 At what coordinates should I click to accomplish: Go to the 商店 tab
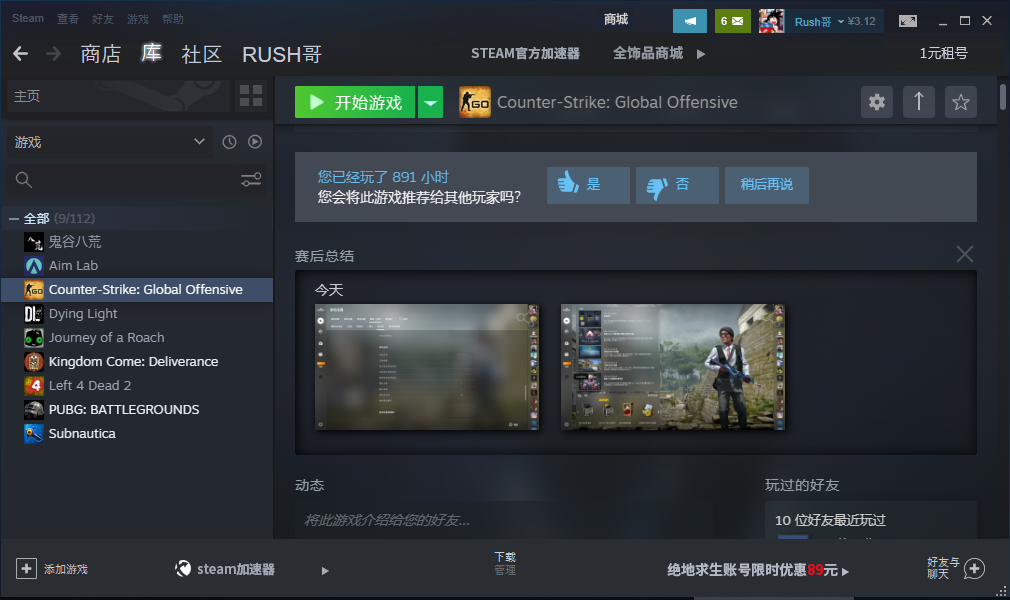[100, 54]
